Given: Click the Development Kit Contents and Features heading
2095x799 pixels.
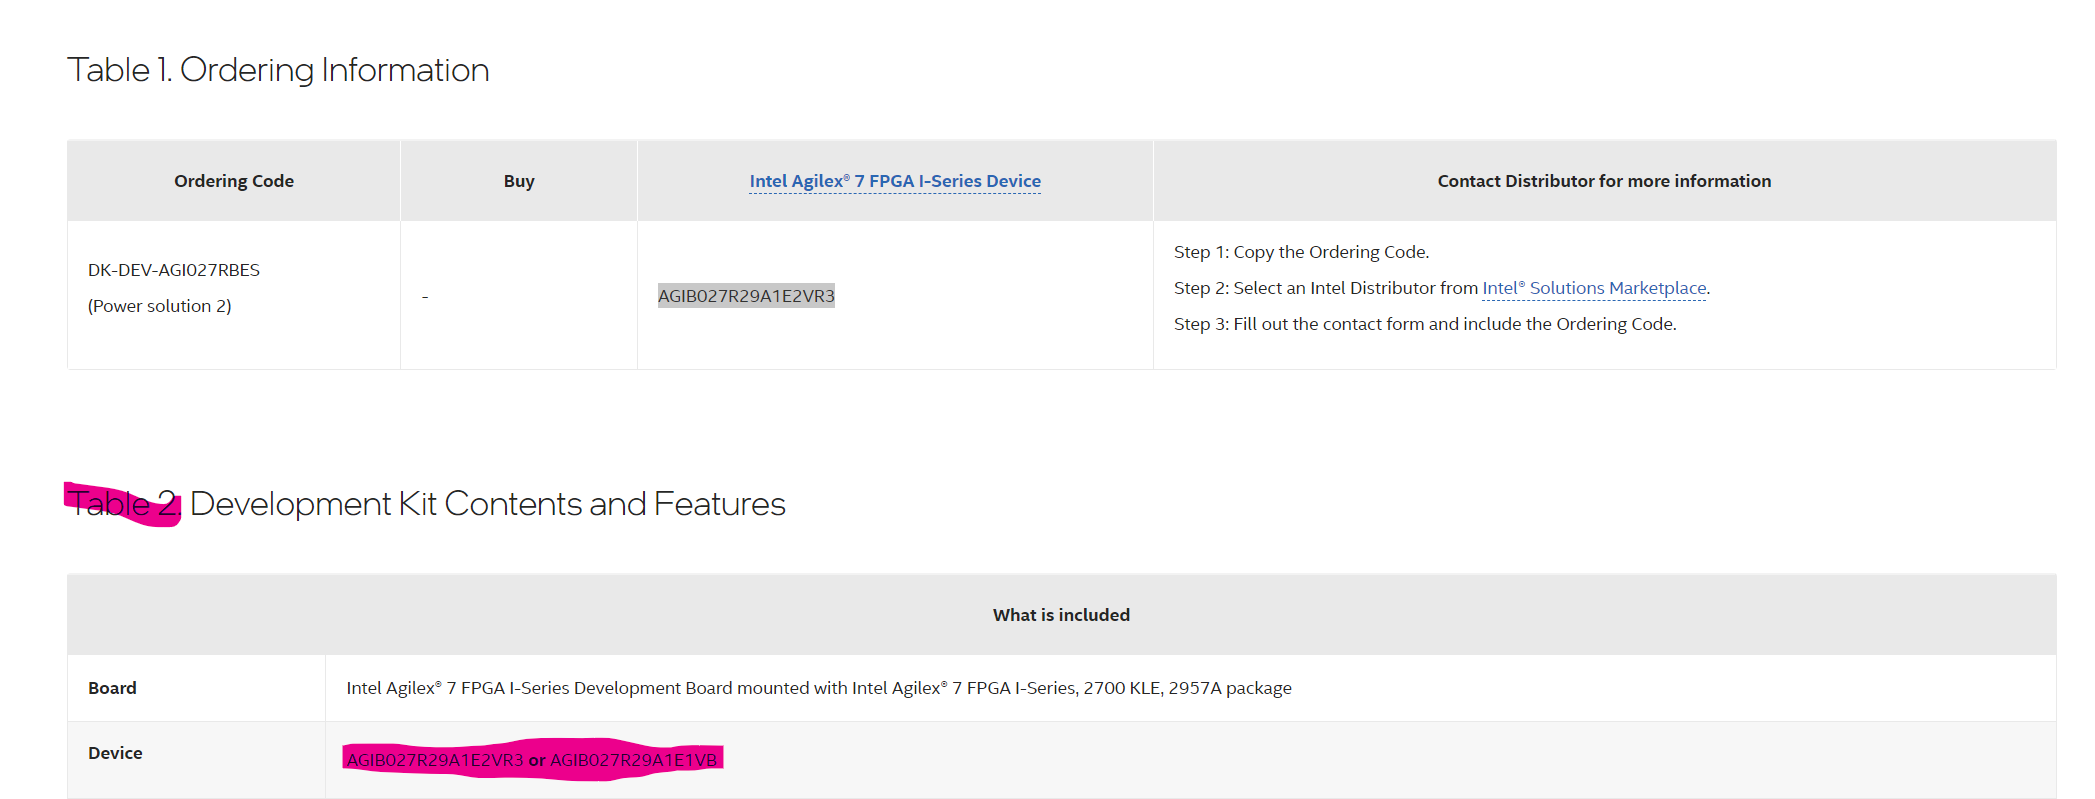Looking at the screenshot, I should click(x=487, y=504).
